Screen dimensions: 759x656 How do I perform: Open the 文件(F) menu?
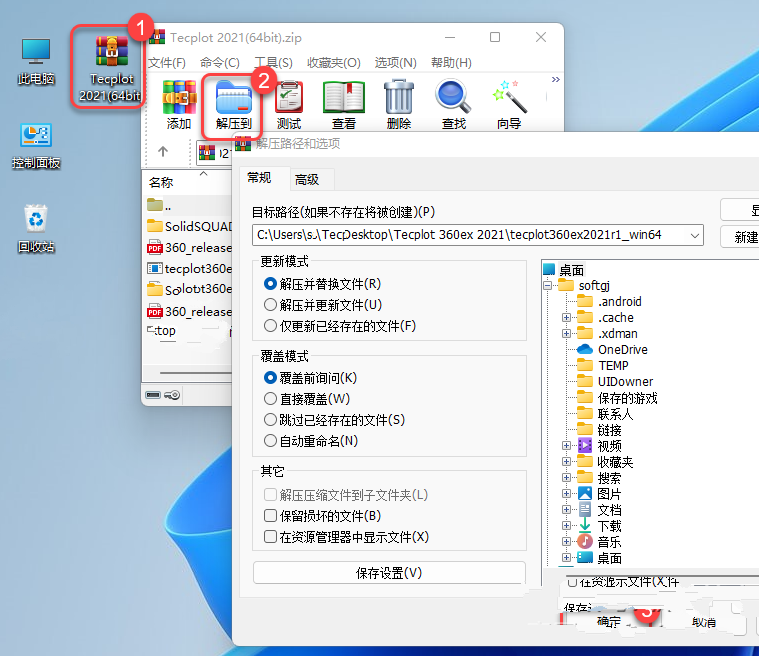pyautogui.click(x=167, y=63)
